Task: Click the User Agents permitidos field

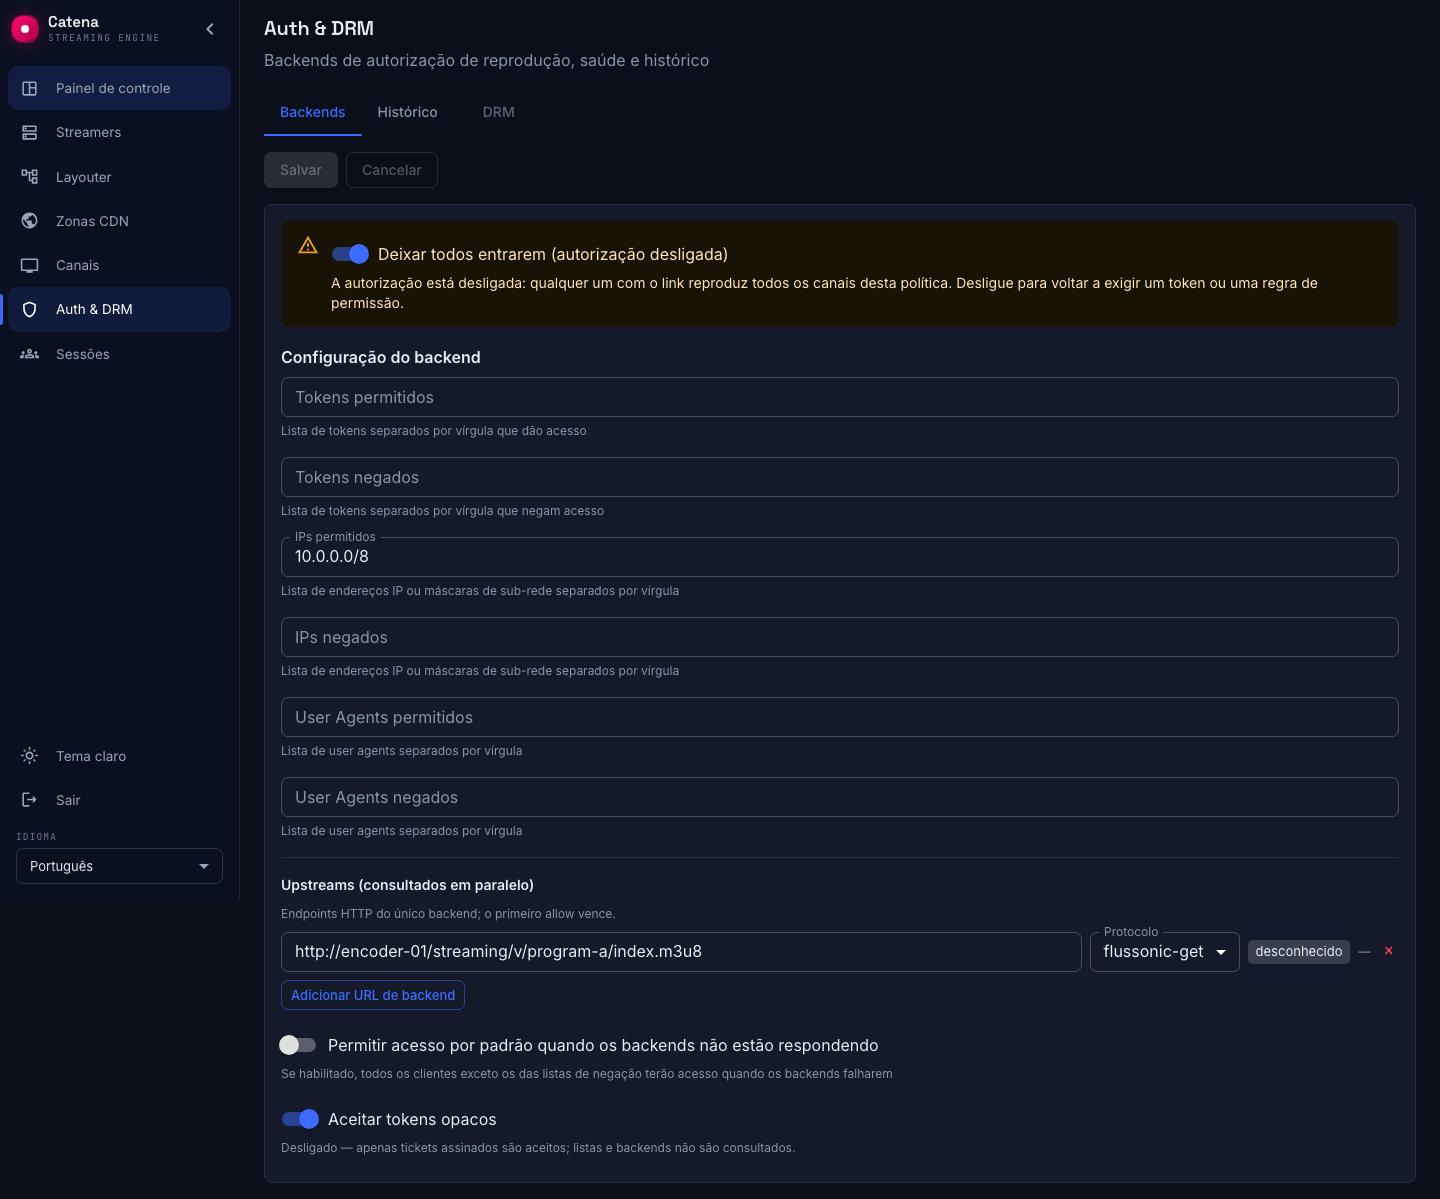Action: [840, 717]
